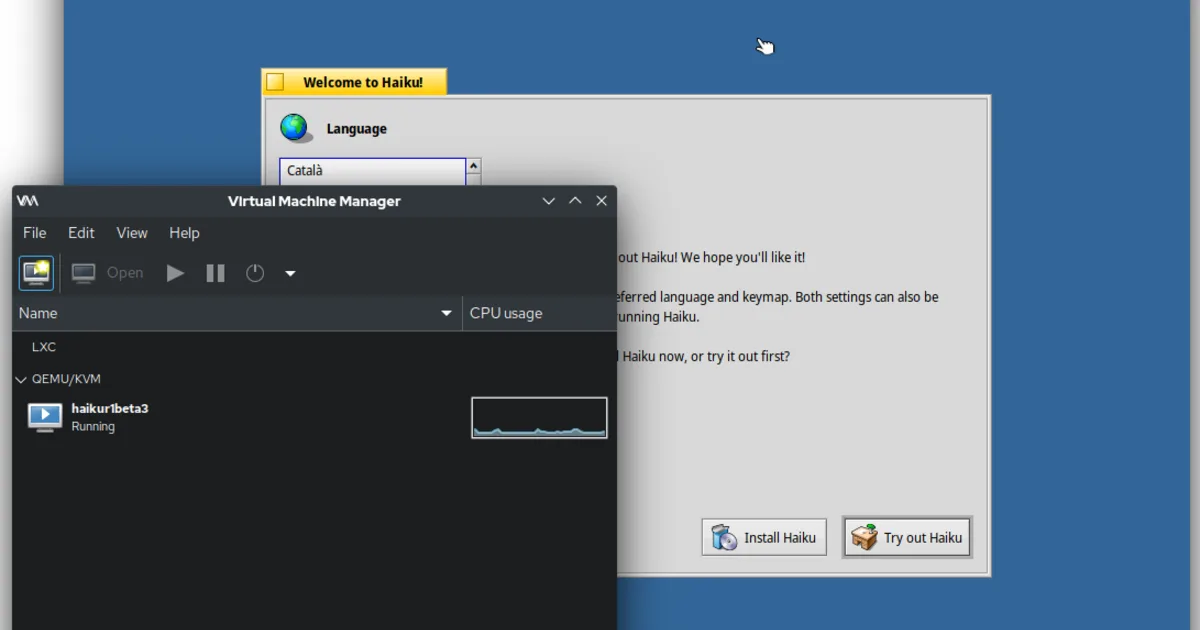Close the Virtual Machine Manager window
This screenshot has height=630, width=1200.
tap(602, 201)
